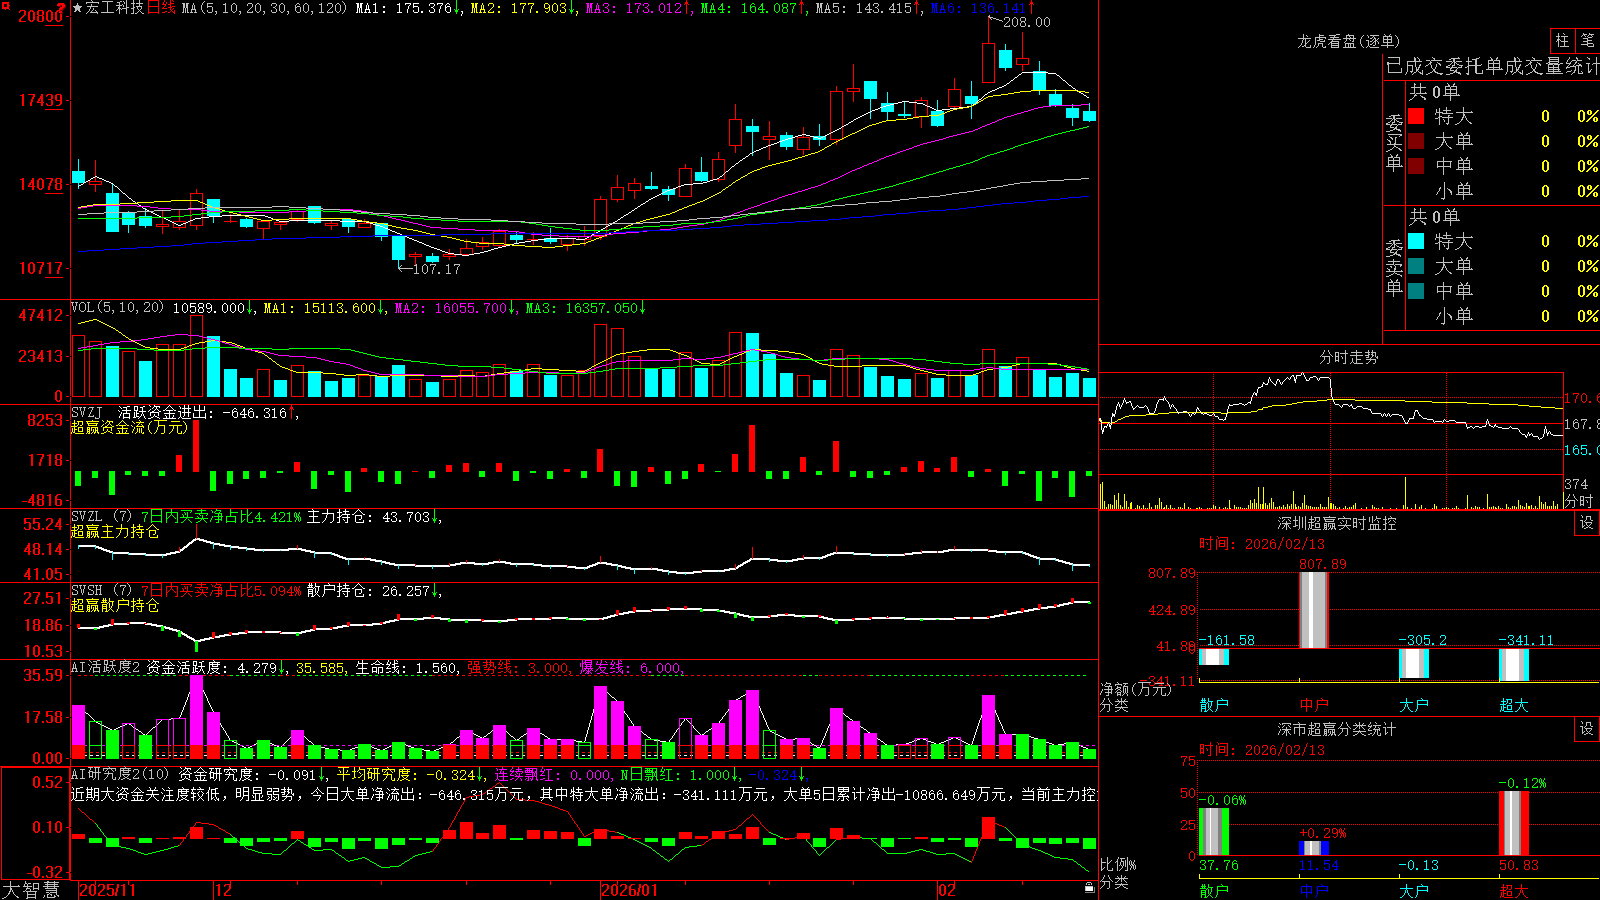Select the 2025/11 date marker on time axis
1600x900 pixels.
[x=107, y=890]
